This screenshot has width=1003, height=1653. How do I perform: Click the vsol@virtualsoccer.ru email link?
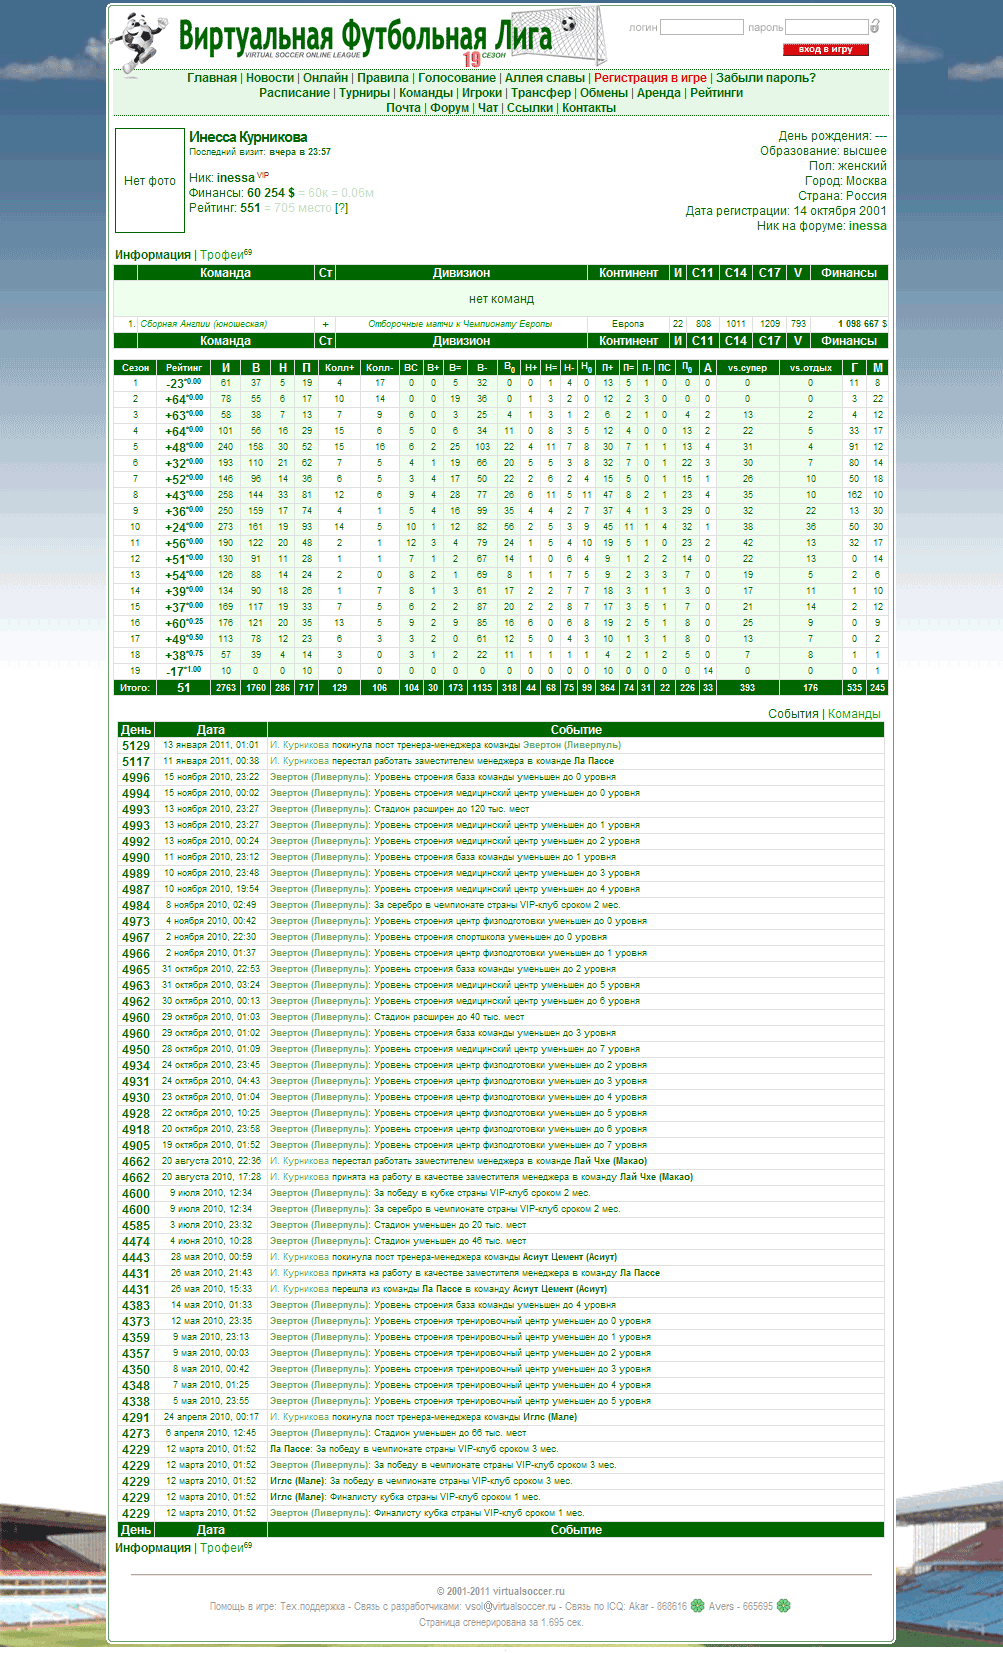tap(510, 1606)
